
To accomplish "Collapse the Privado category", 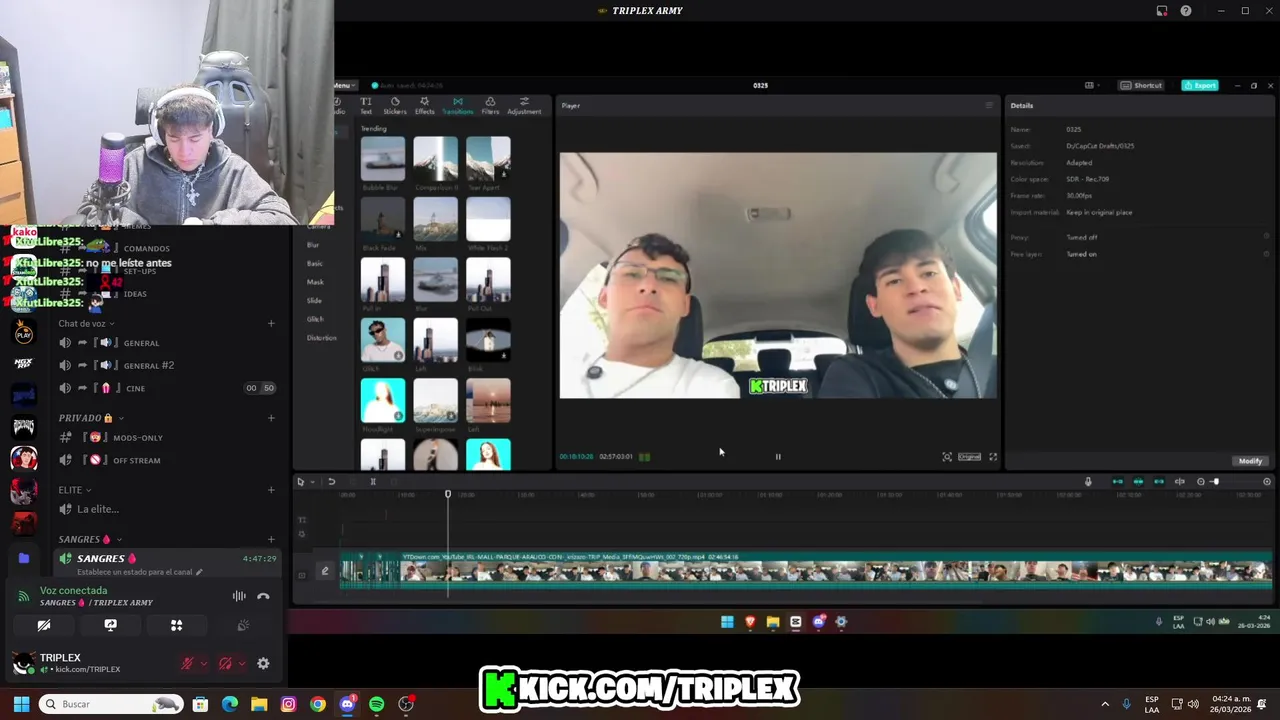I will (x=90, y=417).
